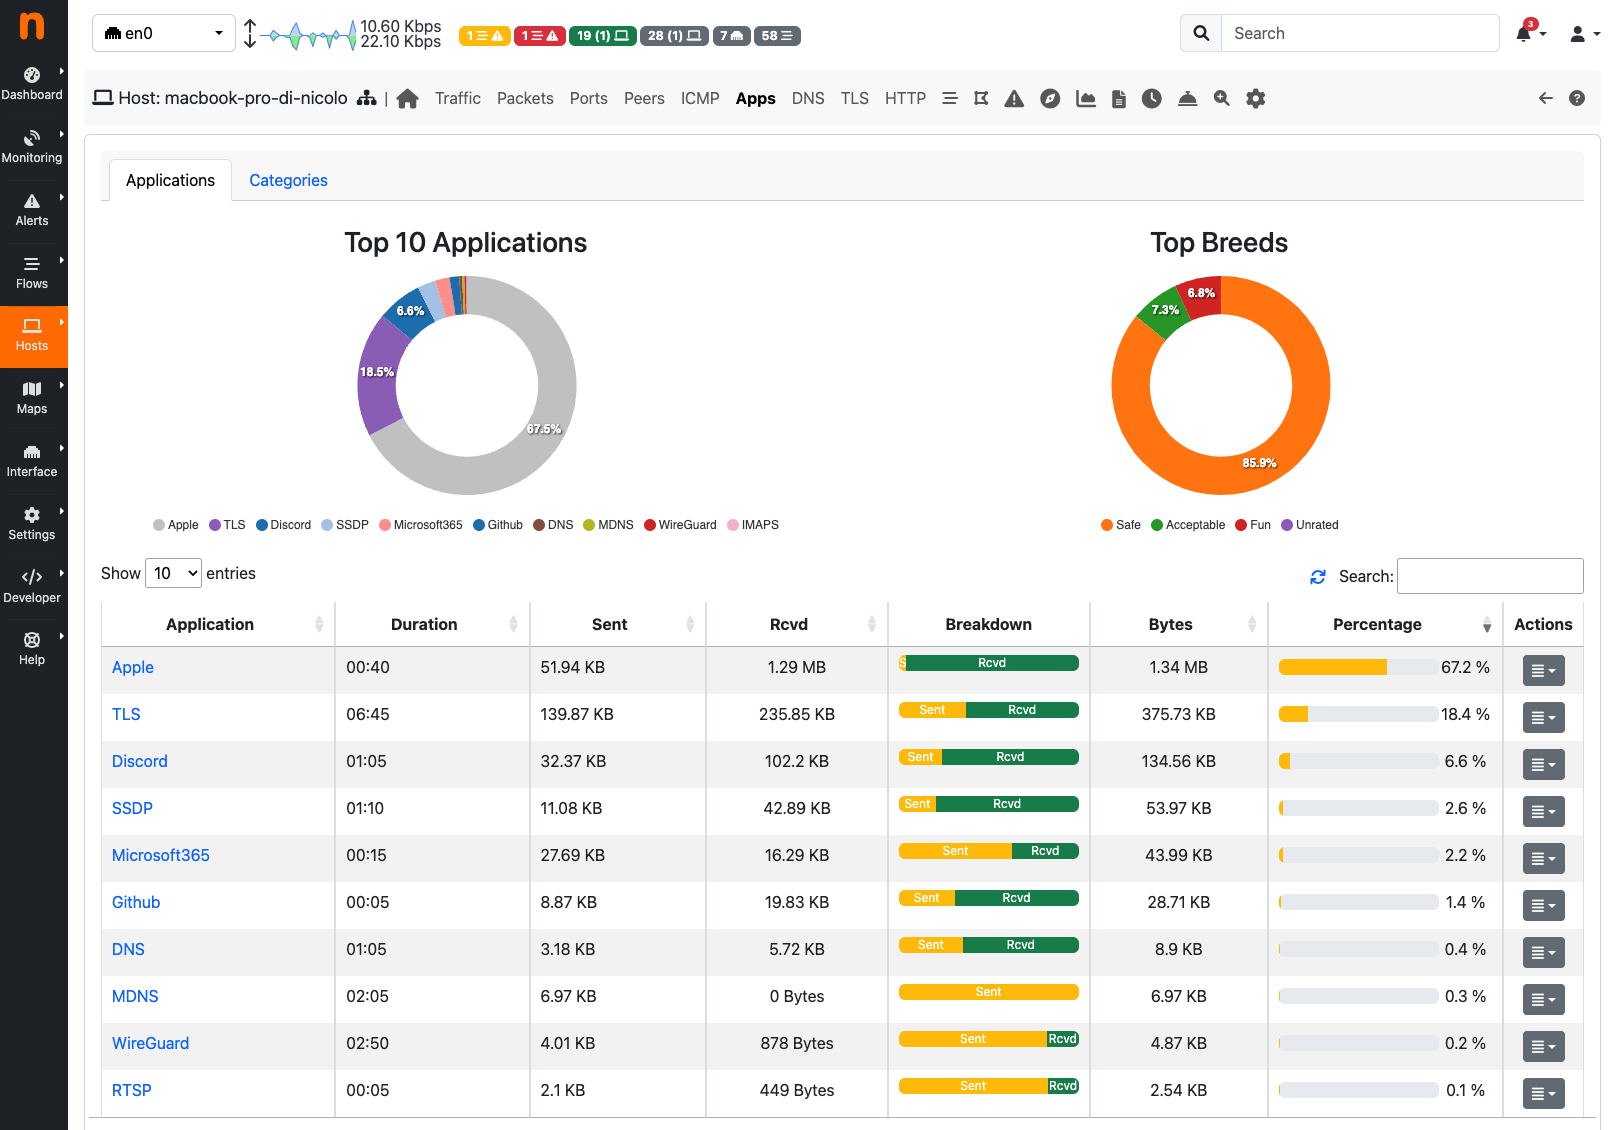Open the magnifier-plus icon in host toolbar
This screenshot has height=1130, width=1613.
[1221, 98]
